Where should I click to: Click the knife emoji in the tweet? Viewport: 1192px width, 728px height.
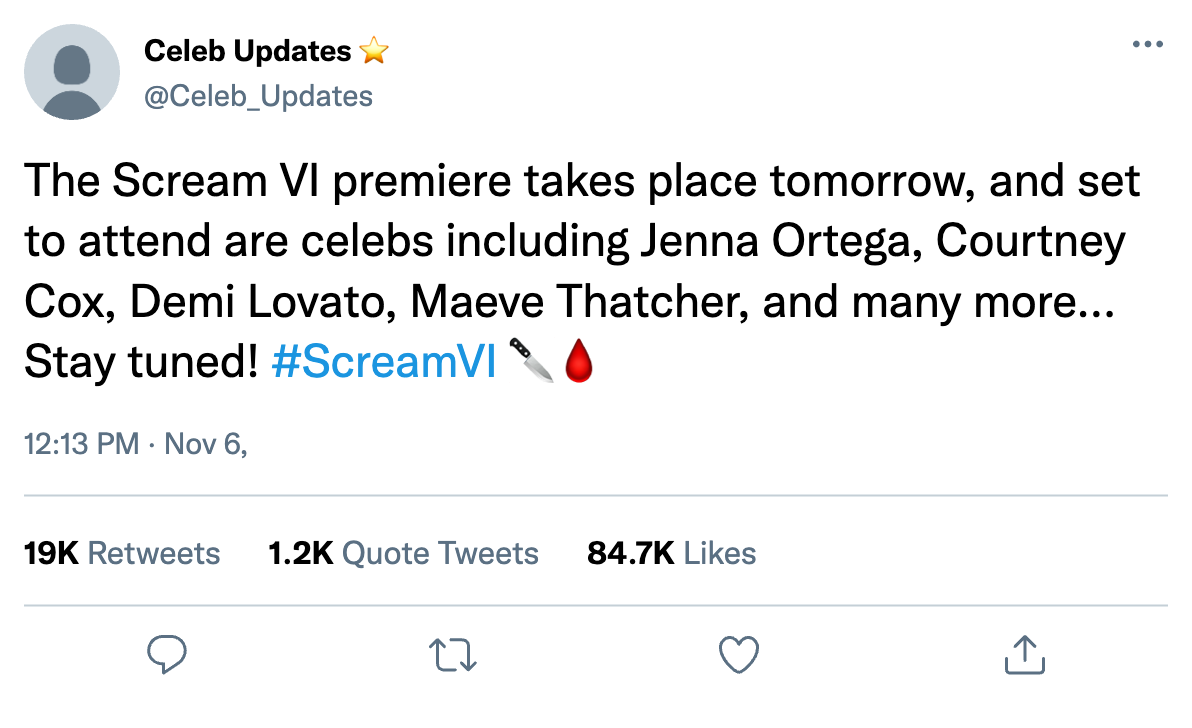pyautogui.click(x=531, y=360)
